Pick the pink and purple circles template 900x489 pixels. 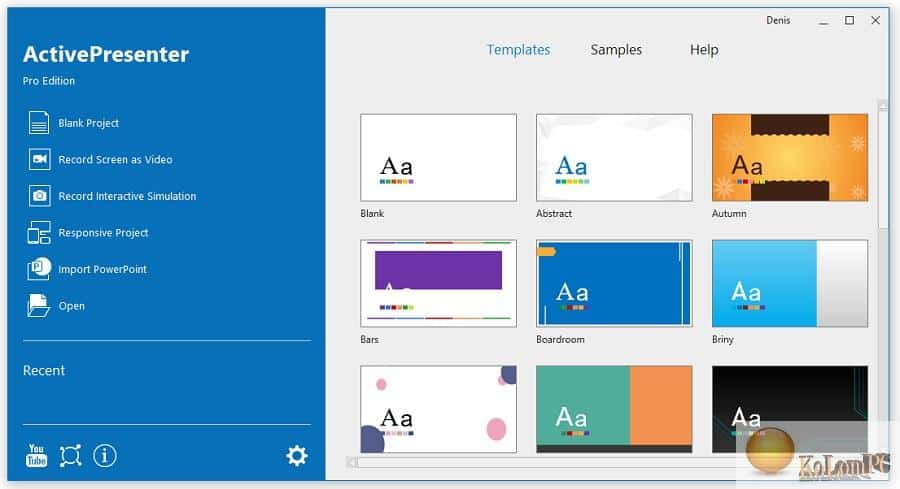[x=439, y=409]
